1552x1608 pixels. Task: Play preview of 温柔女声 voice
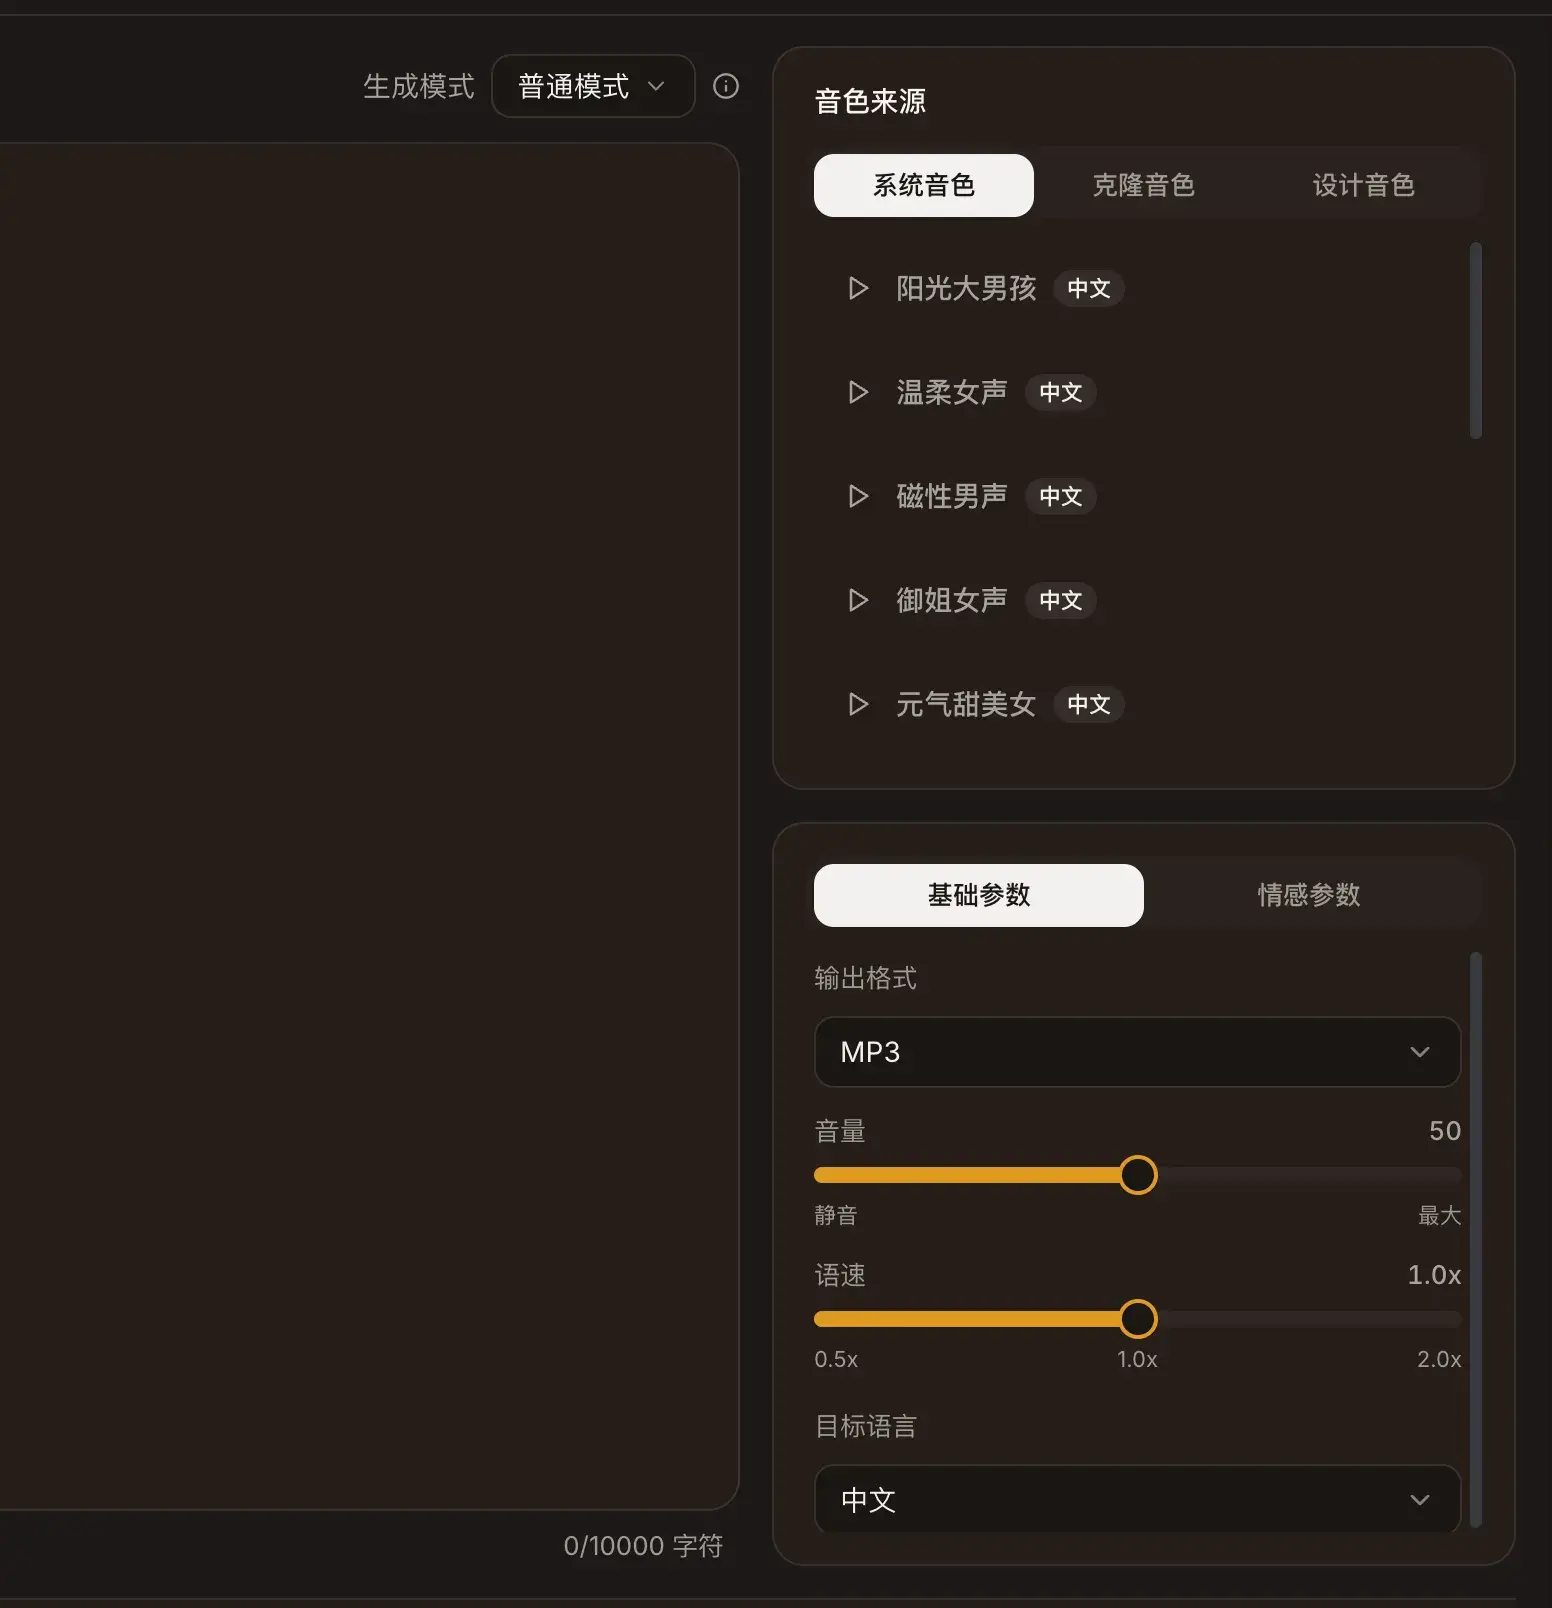[x=858, y=392]
